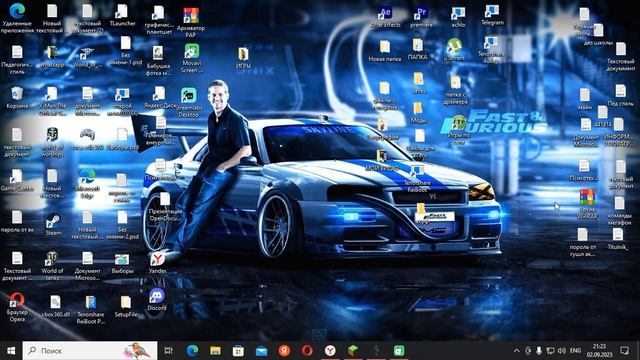Viewport: 640px width, 360px height.
Task: Select the Выборы image file
Action: pos(122,263)
